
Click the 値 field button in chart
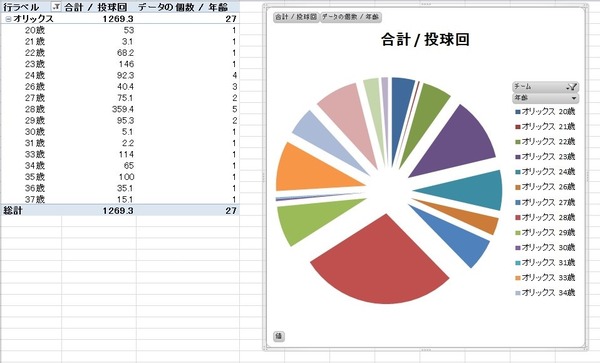(279, 336)
